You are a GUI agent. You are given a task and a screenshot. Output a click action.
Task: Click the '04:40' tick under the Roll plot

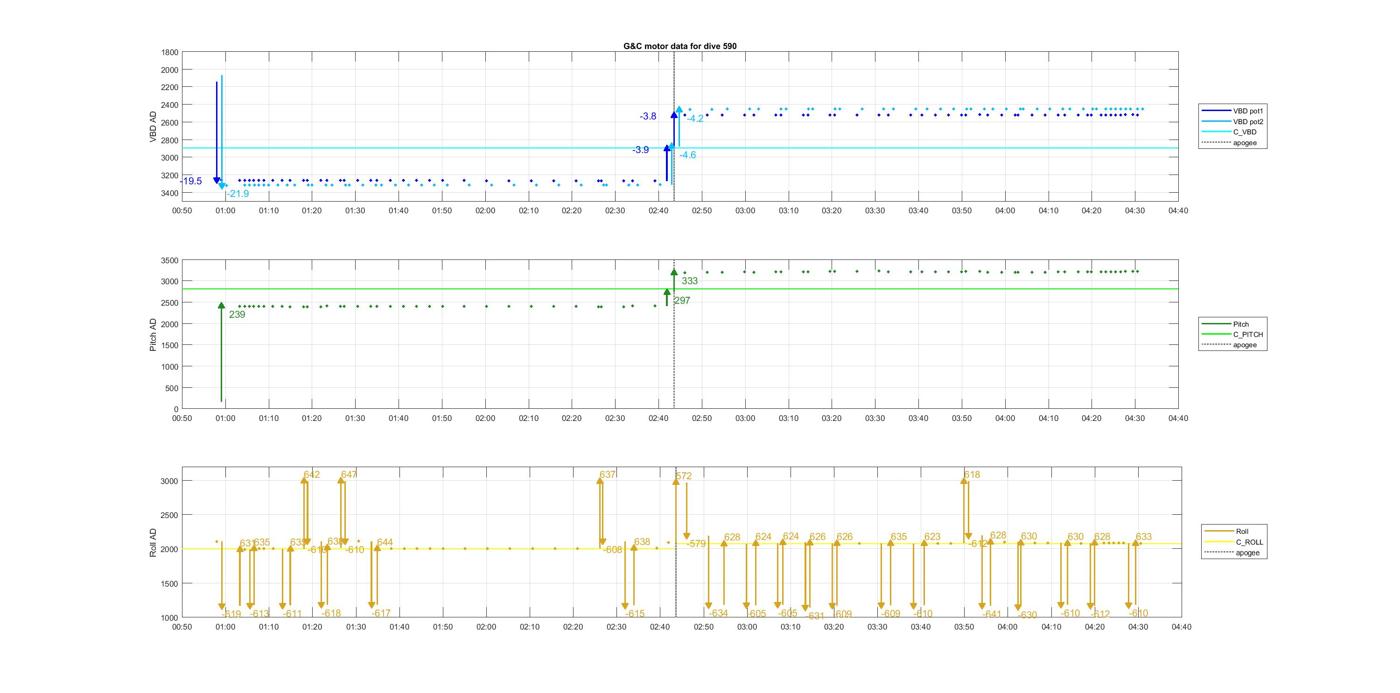coord(1181,627)
